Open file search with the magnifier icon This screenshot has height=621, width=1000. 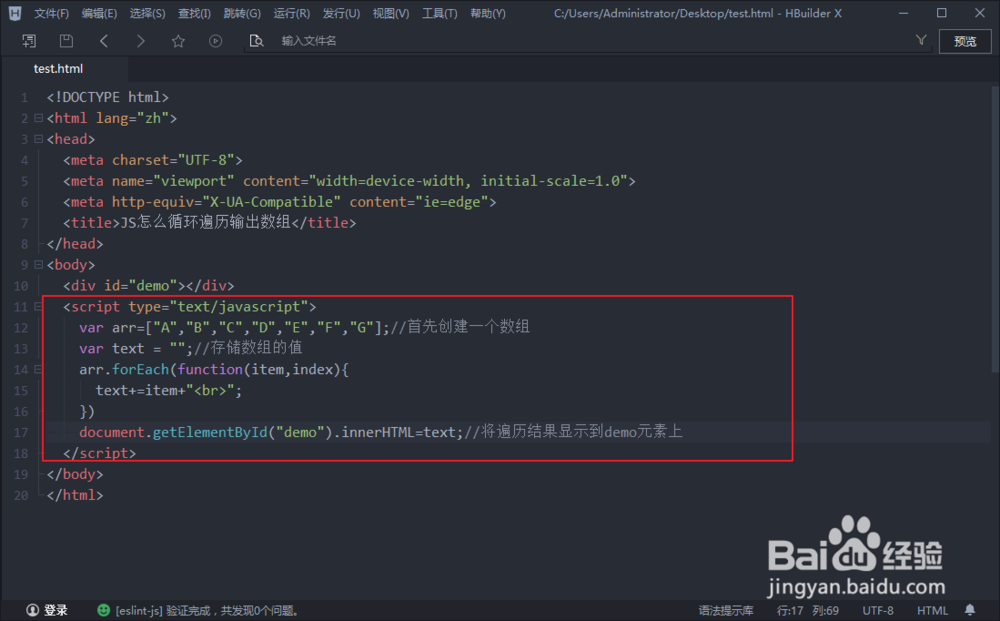[x=256, y=40]
